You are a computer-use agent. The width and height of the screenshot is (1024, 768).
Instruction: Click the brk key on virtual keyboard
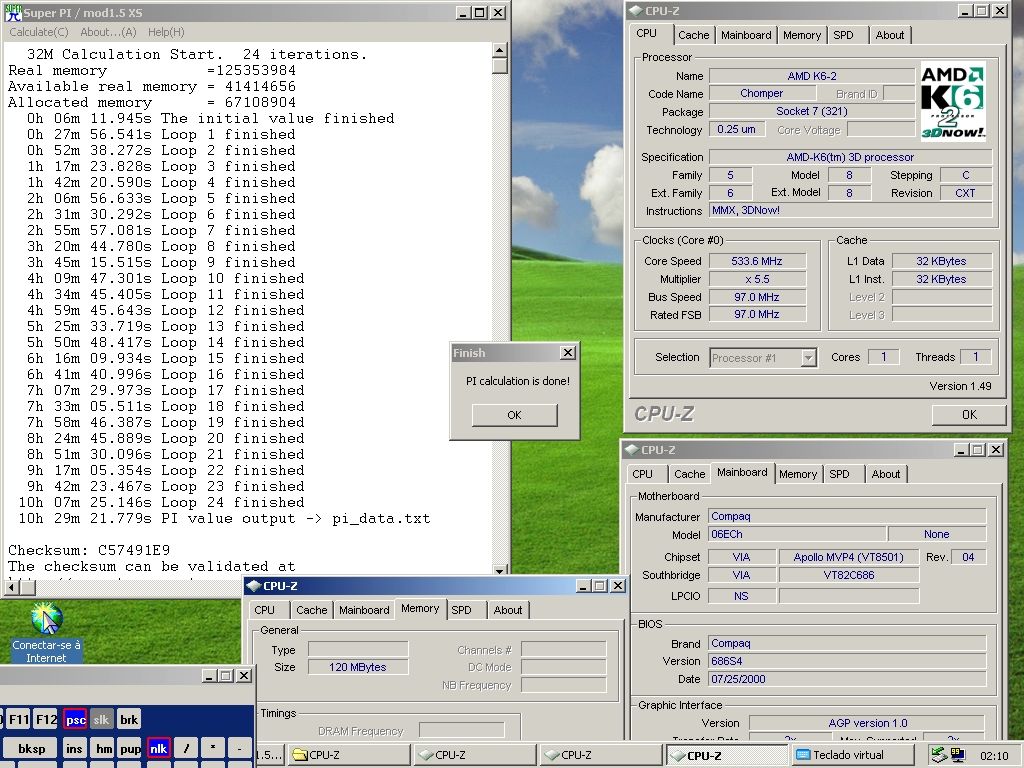(x=129, y=720)
